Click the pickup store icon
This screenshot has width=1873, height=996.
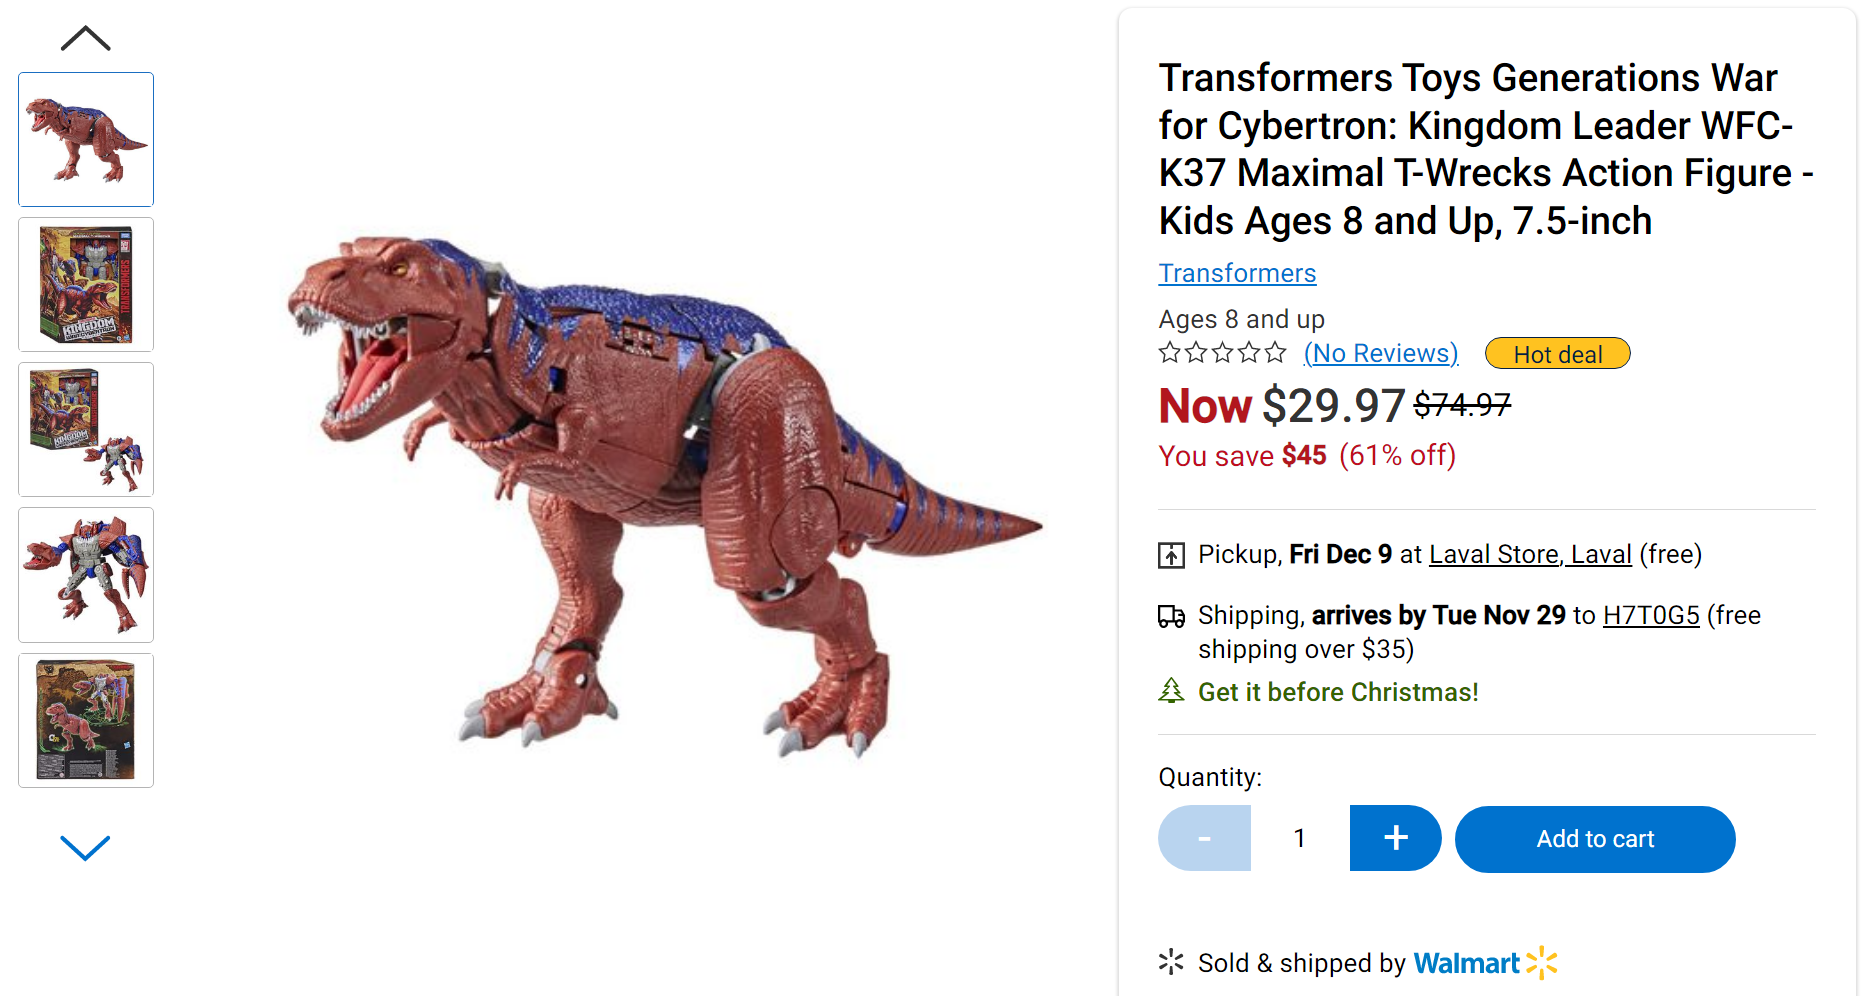pyautogui.click(x=1171, y=555)
